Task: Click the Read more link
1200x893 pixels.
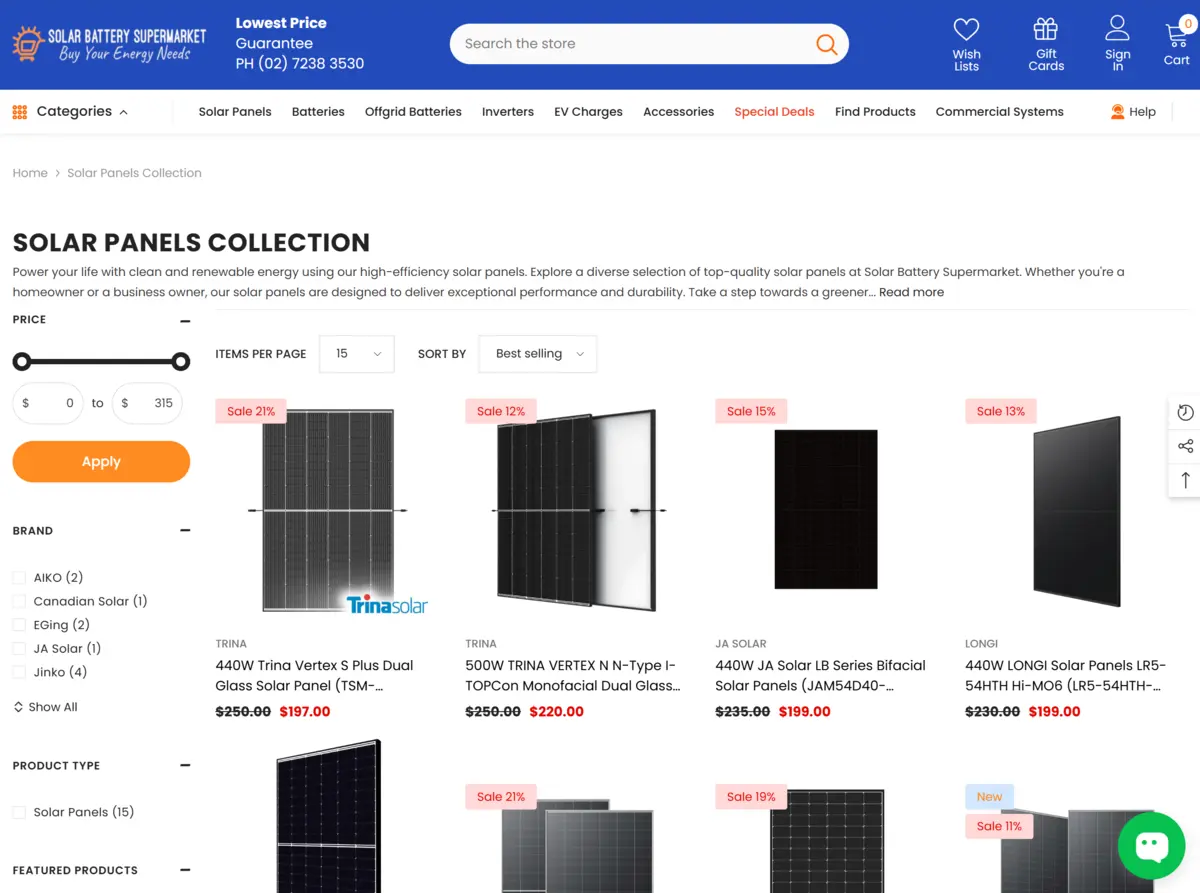Action: (x=911, y=292)
